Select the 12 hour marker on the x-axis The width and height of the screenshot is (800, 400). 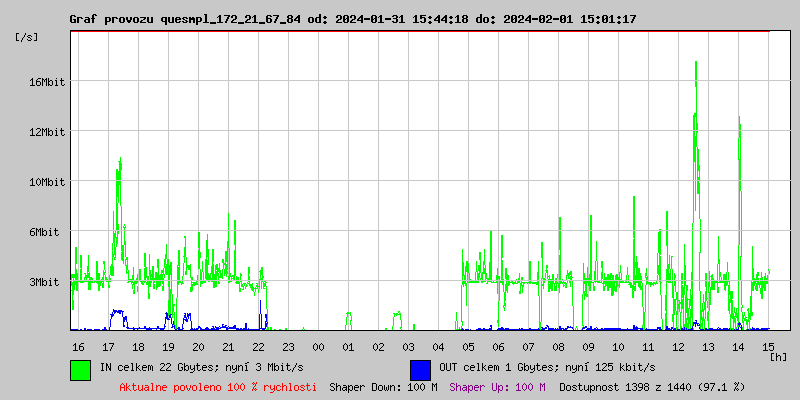678,346
